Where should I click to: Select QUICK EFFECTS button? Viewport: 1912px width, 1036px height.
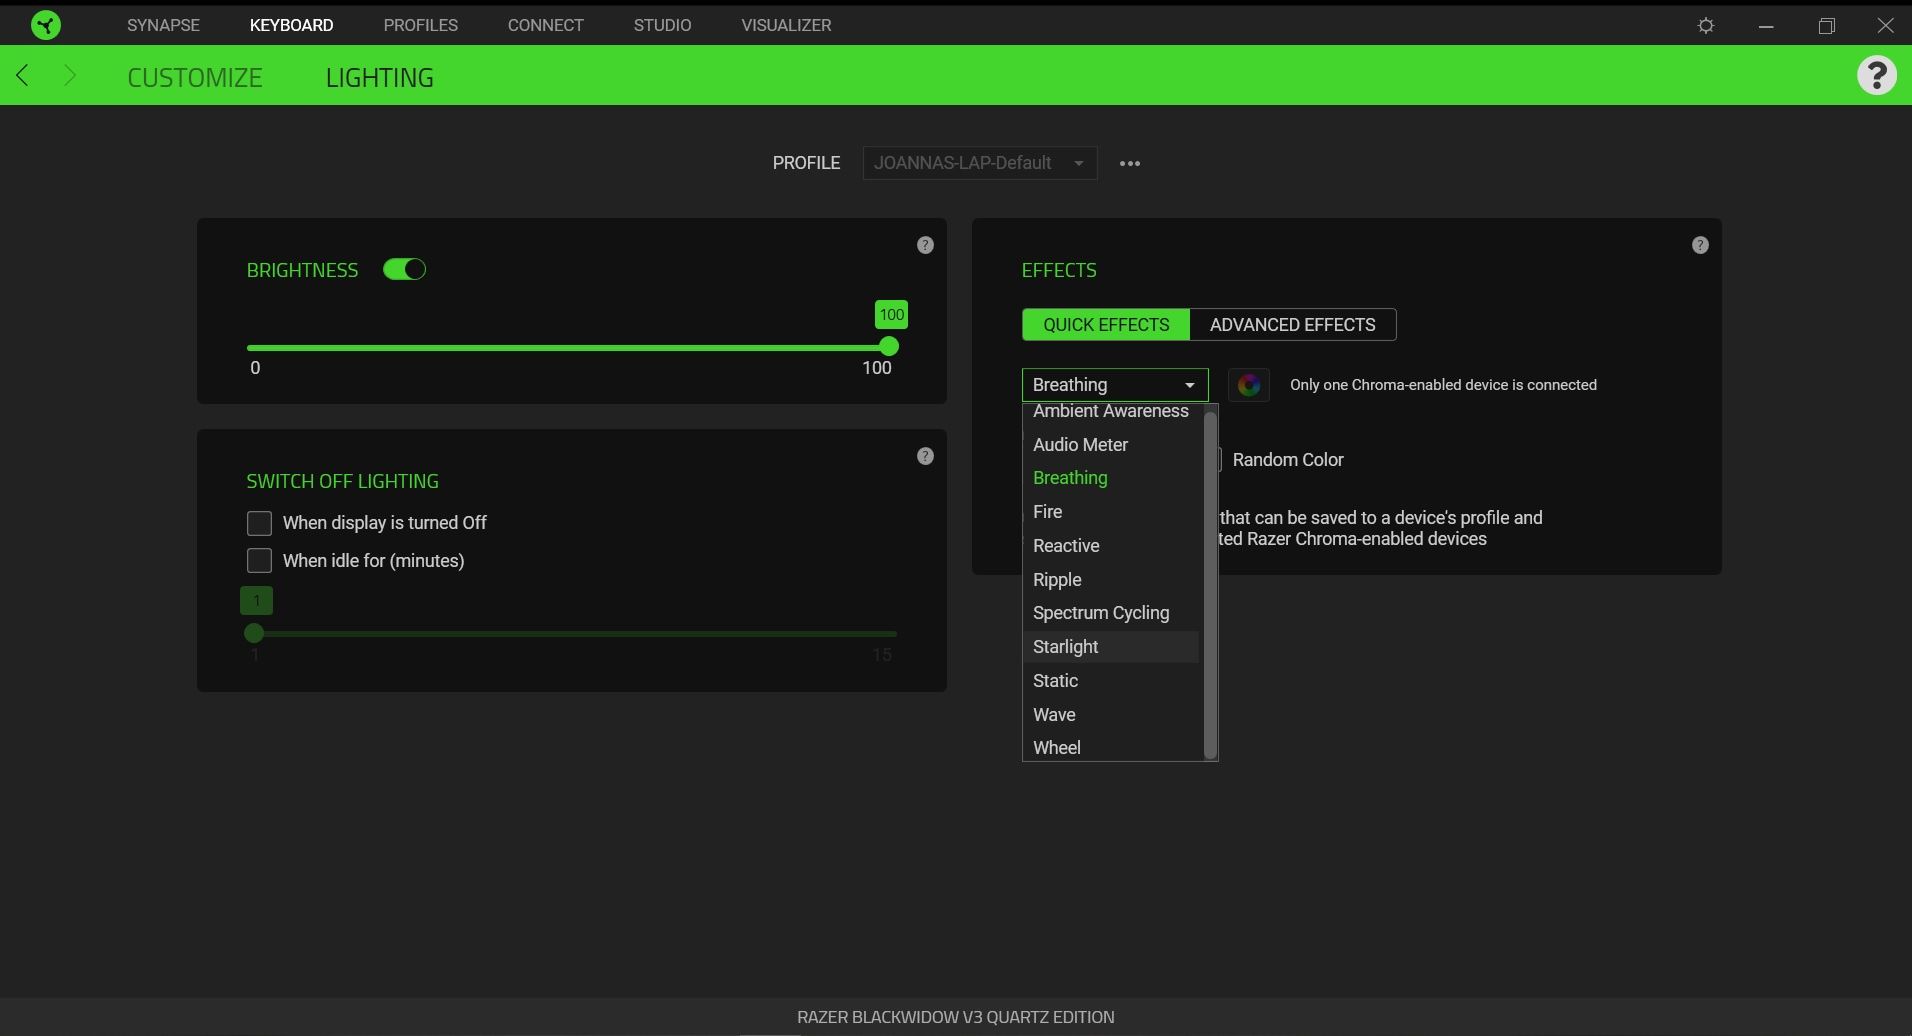point(1106,325)
